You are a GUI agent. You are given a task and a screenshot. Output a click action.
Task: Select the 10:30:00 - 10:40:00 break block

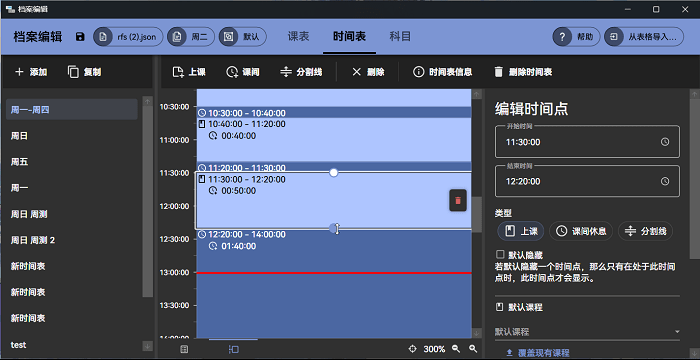[x=334, y=113]
